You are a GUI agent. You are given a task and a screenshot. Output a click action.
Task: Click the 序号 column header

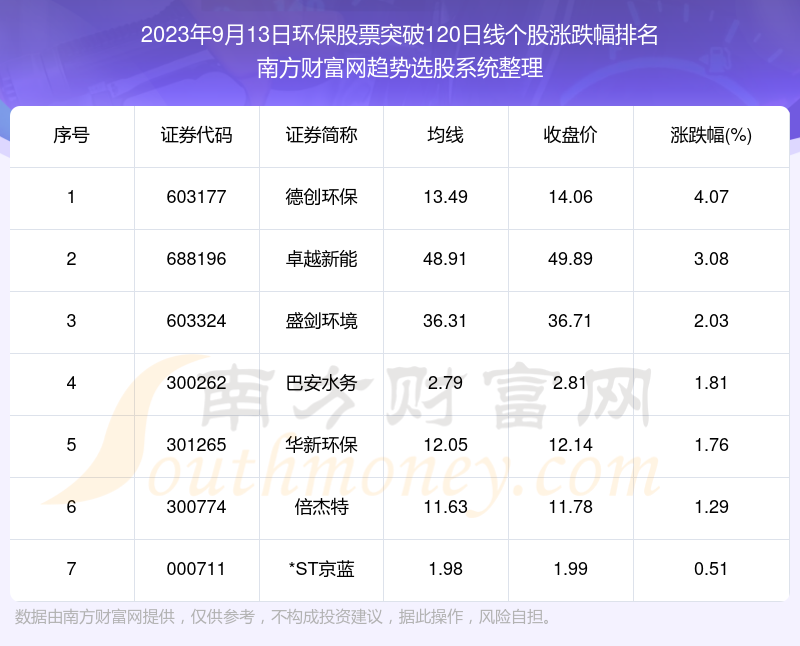71,135
